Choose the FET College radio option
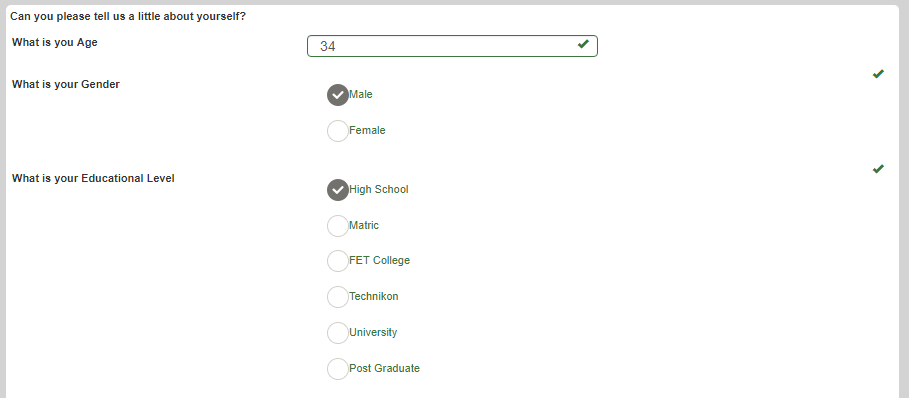 tap(338, 261)
